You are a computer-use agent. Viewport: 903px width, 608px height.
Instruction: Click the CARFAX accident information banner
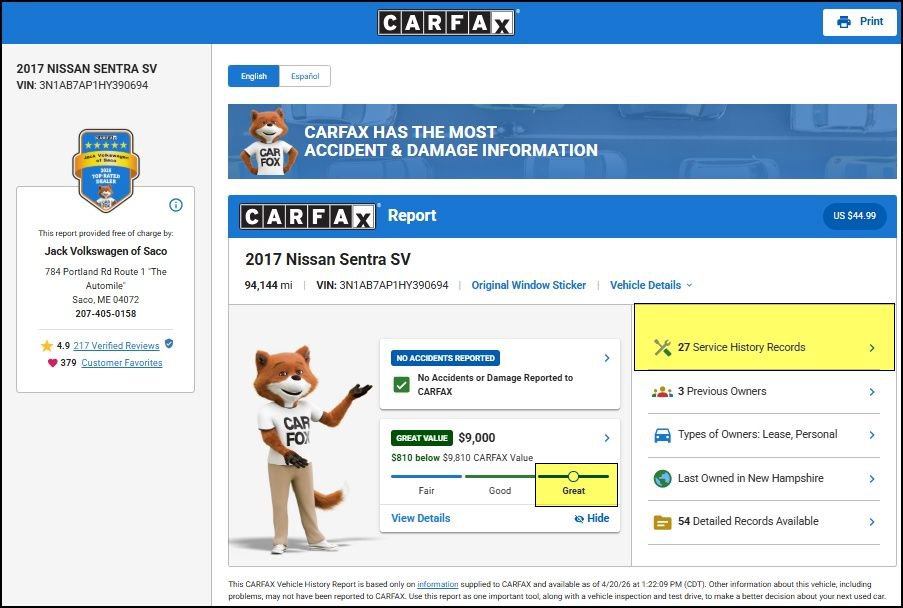[x=562, y=142]
